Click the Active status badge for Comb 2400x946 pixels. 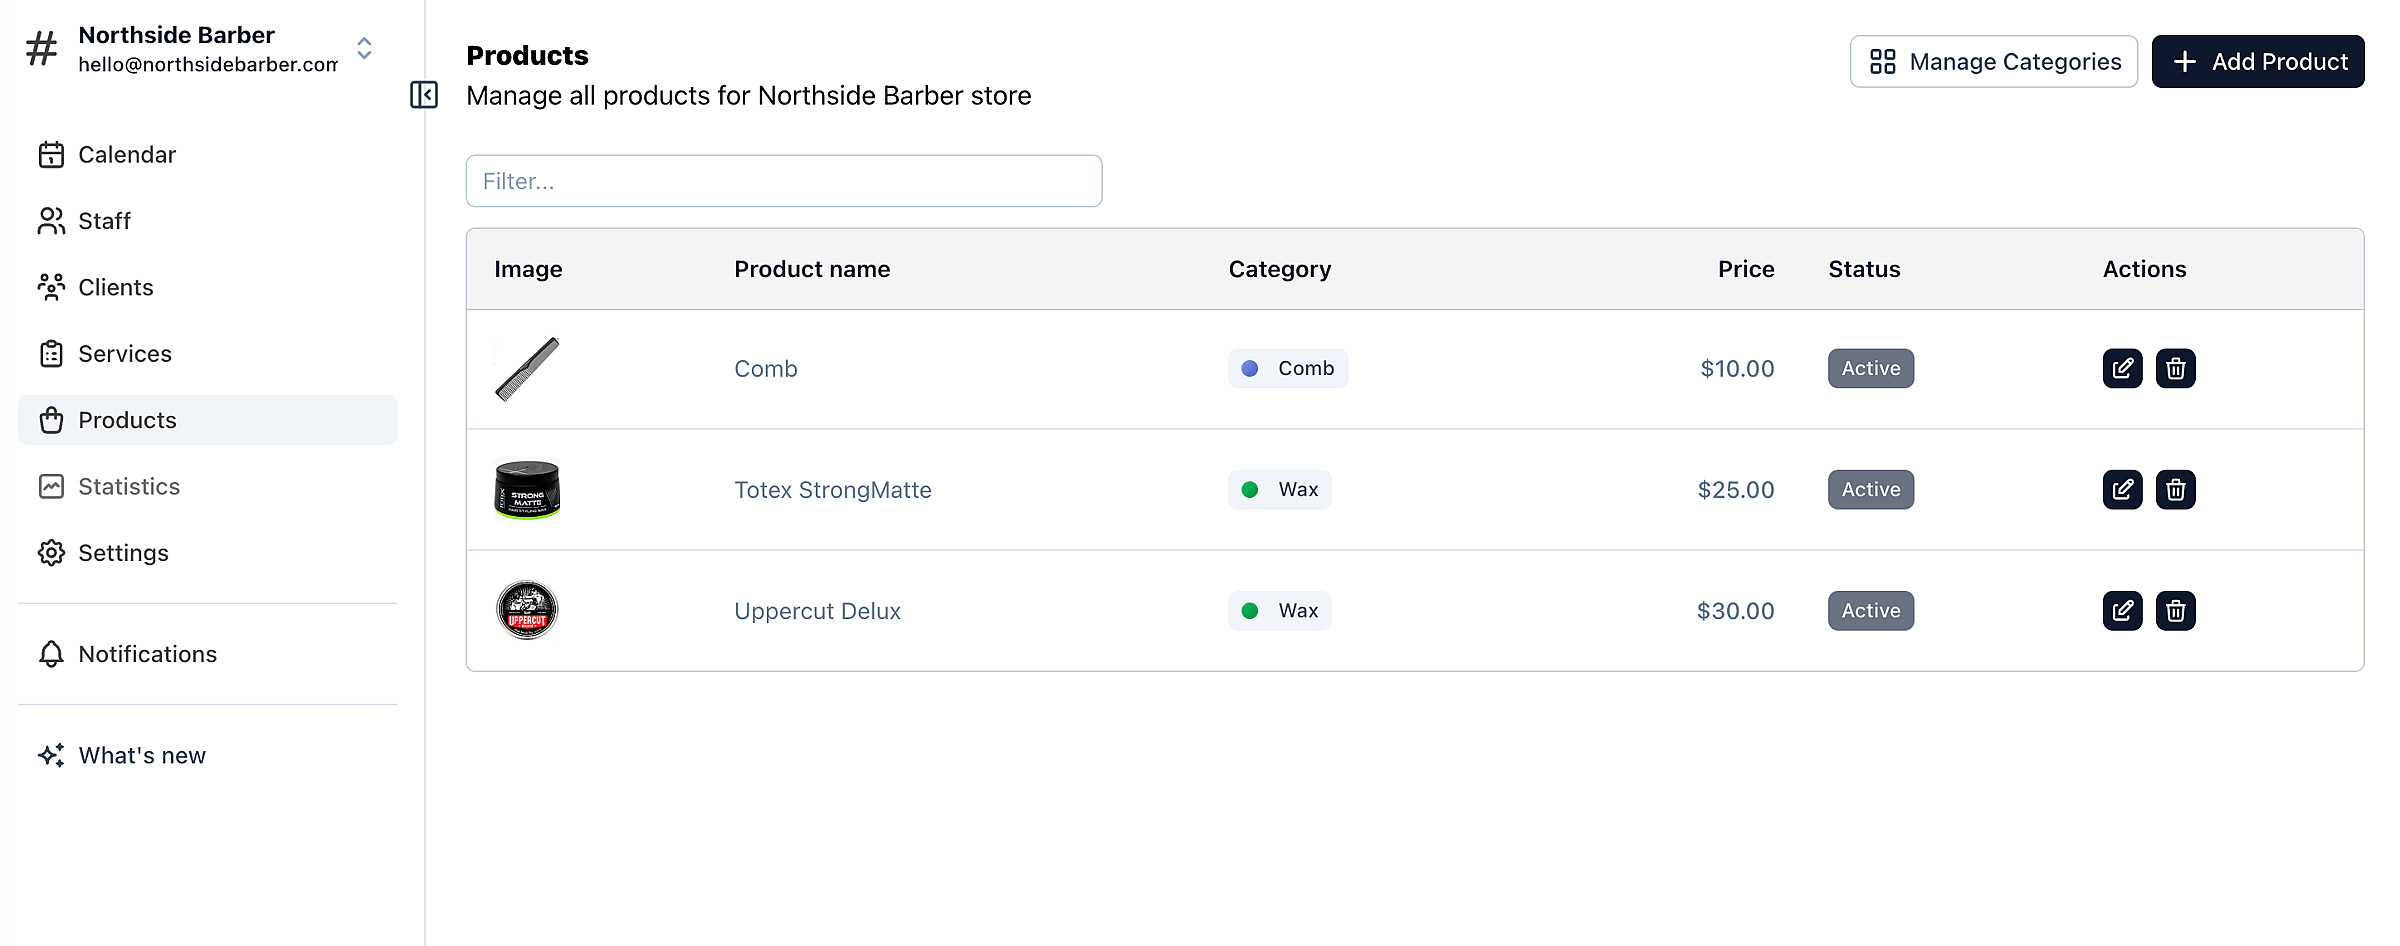click(x=1871, y=369)
